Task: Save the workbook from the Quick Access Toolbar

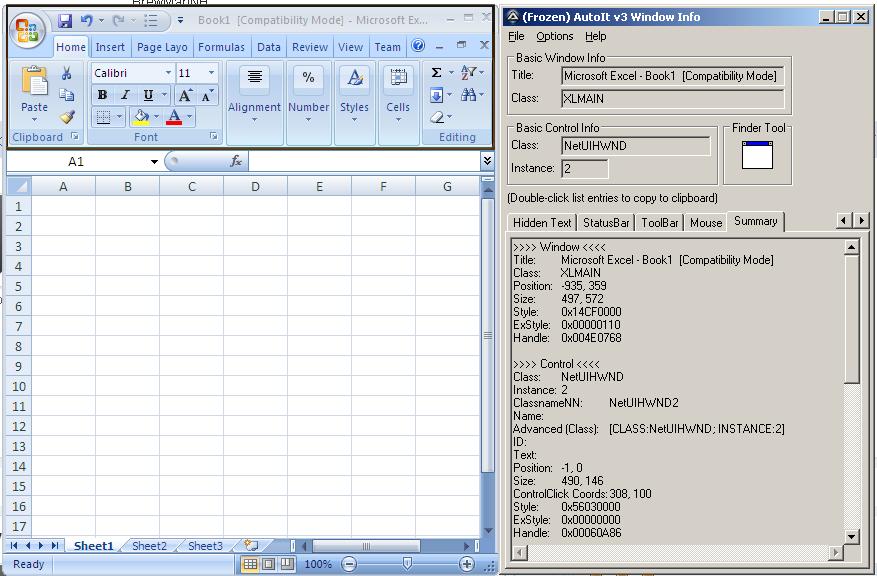Action: 65,21
